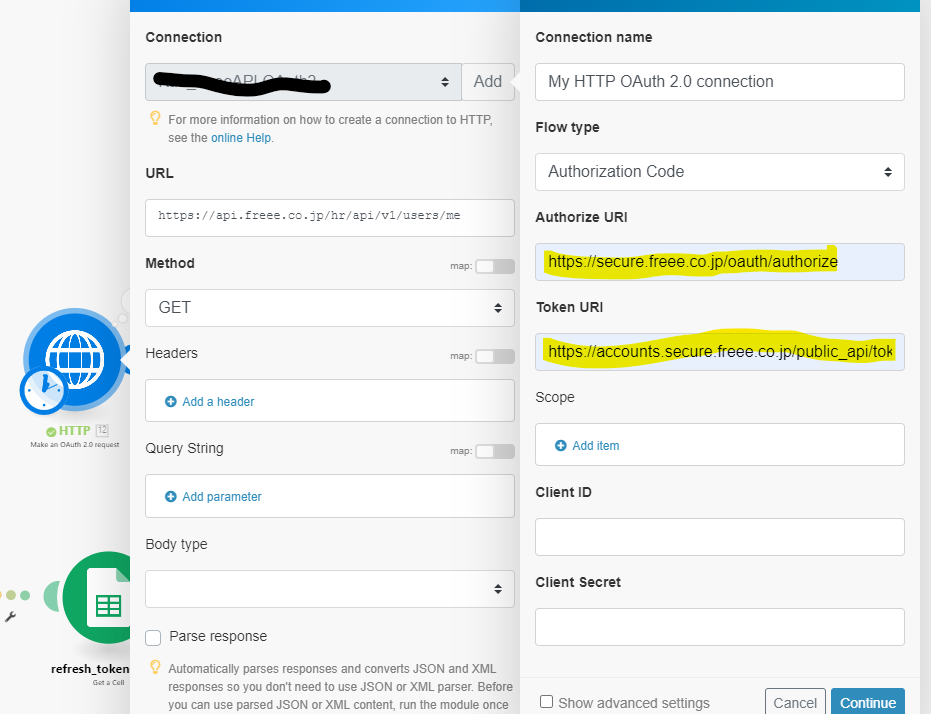Click lightbulb hint icon under Connection
The width and height of the screenshot is (931, 714).
point(155,118)
